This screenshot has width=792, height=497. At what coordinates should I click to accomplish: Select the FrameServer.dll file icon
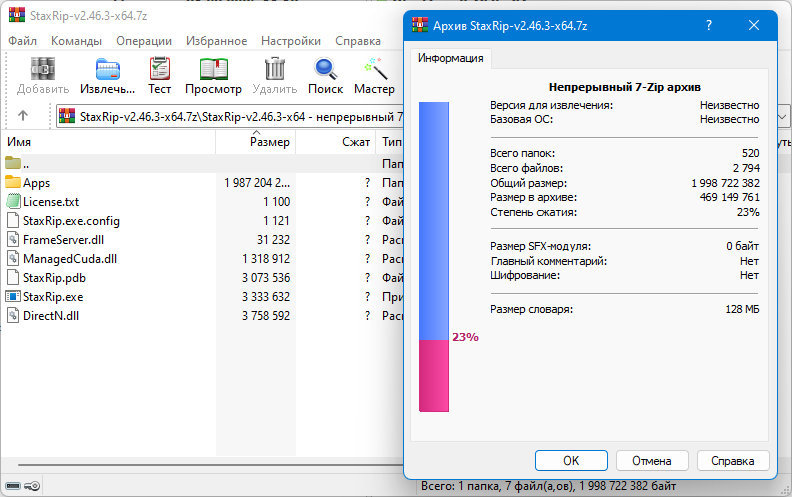(13, 239)
